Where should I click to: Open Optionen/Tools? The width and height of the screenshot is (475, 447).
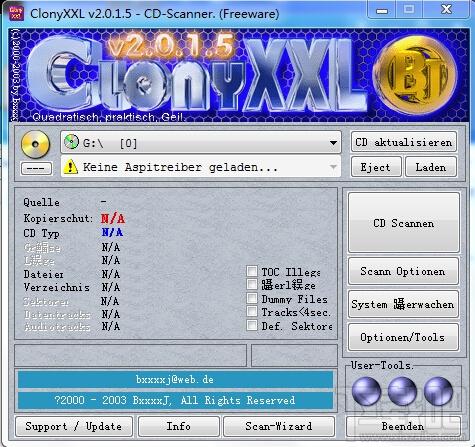(403, 337)
